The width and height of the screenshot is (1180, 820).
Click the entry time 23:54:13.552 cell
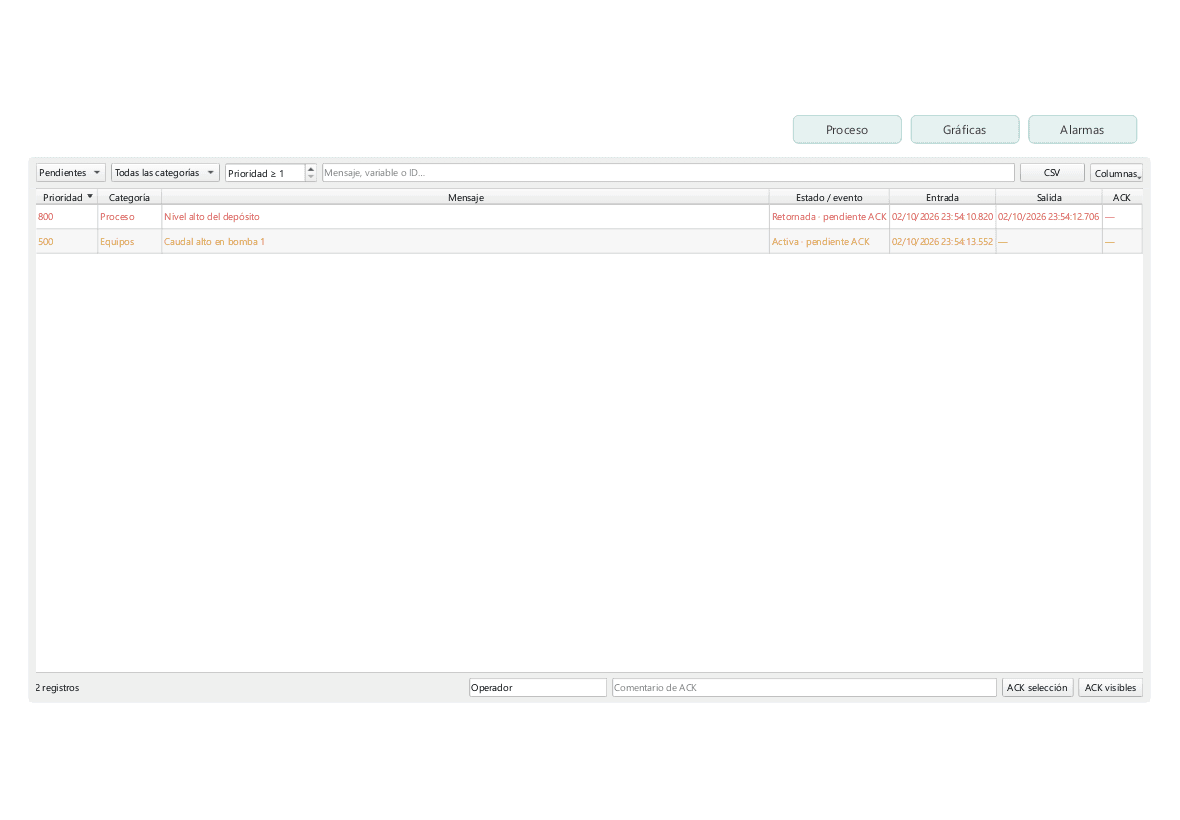pos(942,241)
